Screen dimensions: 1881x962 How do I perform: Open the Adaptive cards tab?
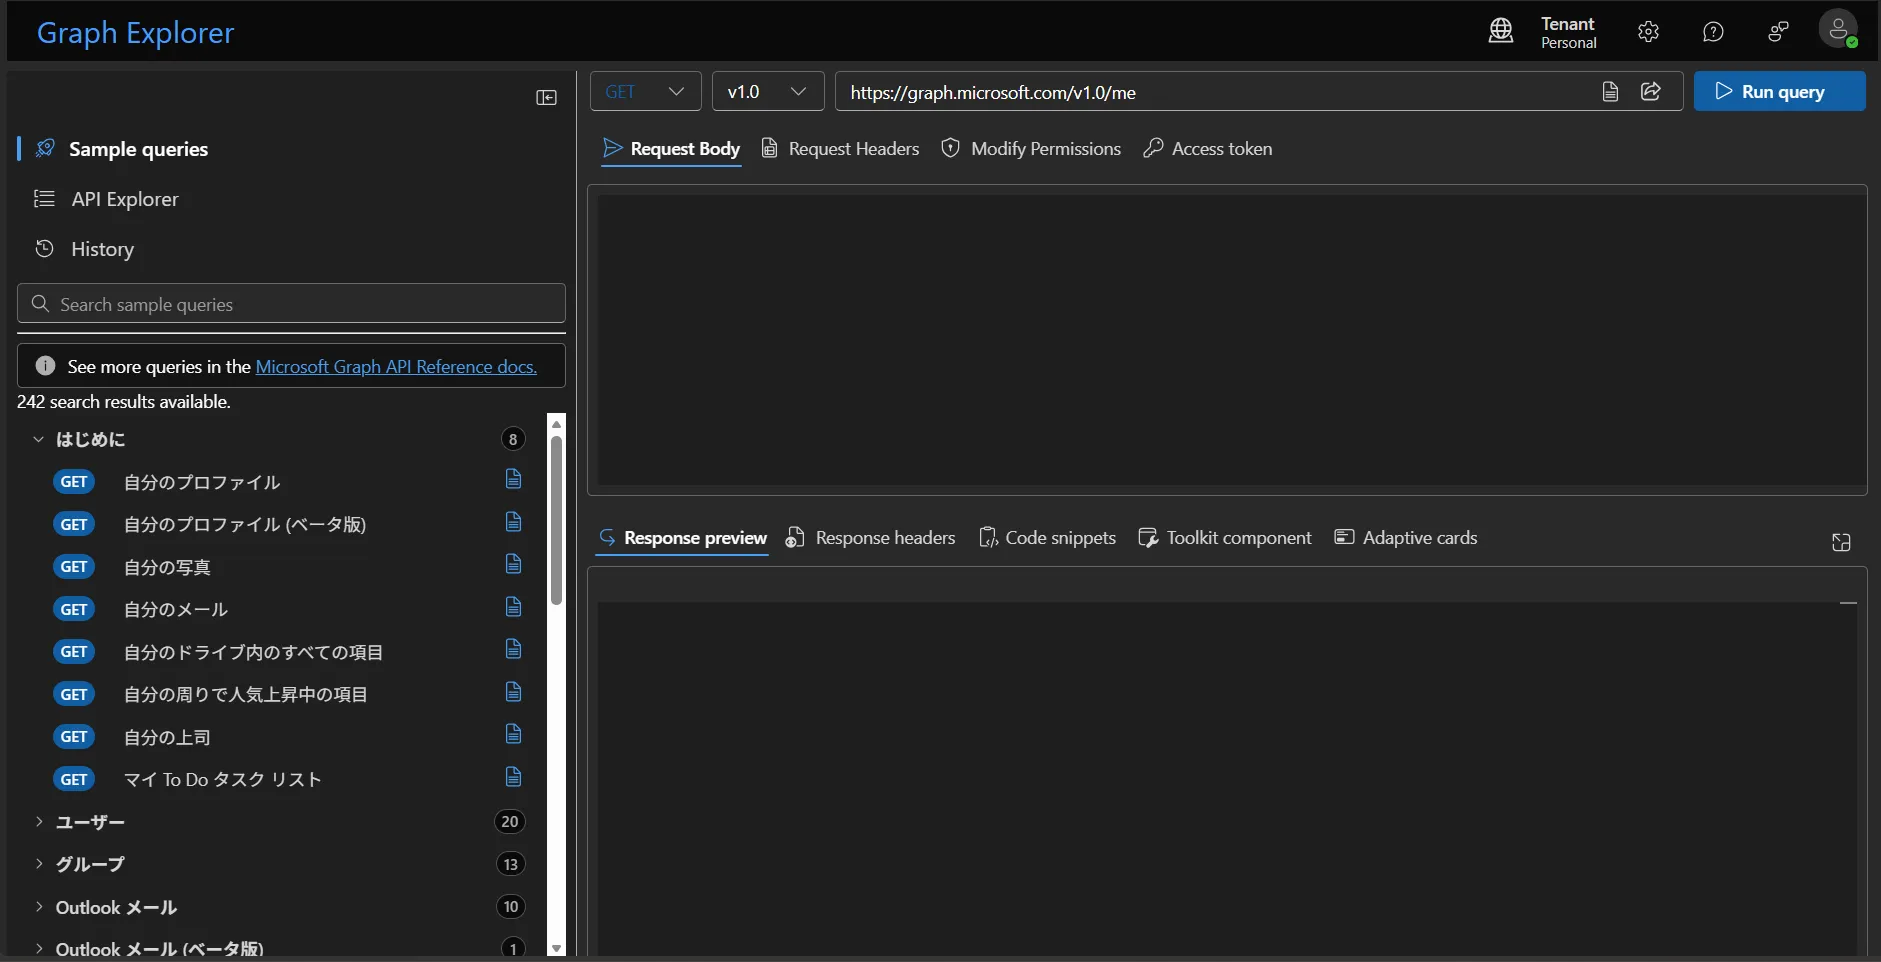click(1406, 538)
